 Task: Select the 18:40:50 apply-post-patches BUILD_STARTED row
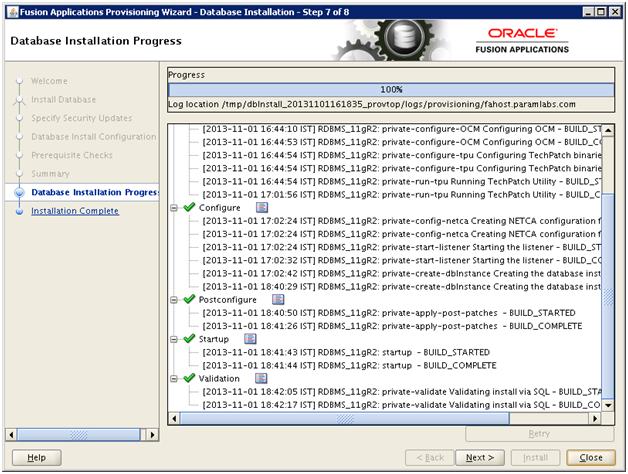[389, 313]
